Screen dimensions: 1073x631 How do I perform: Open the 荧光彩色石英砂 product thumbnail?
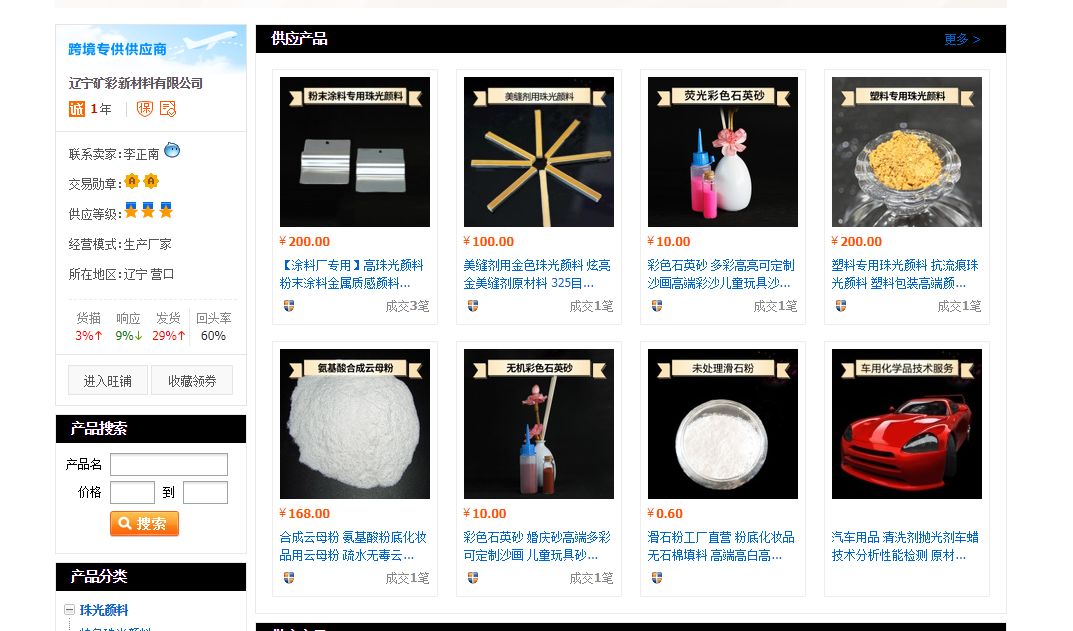pyautogui.click(x=723, y=152)
